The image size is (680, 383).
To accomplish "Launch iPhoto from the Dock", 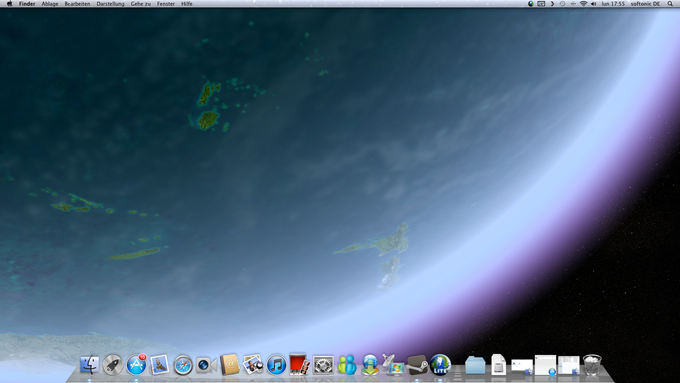I will [x=253, y=365].
